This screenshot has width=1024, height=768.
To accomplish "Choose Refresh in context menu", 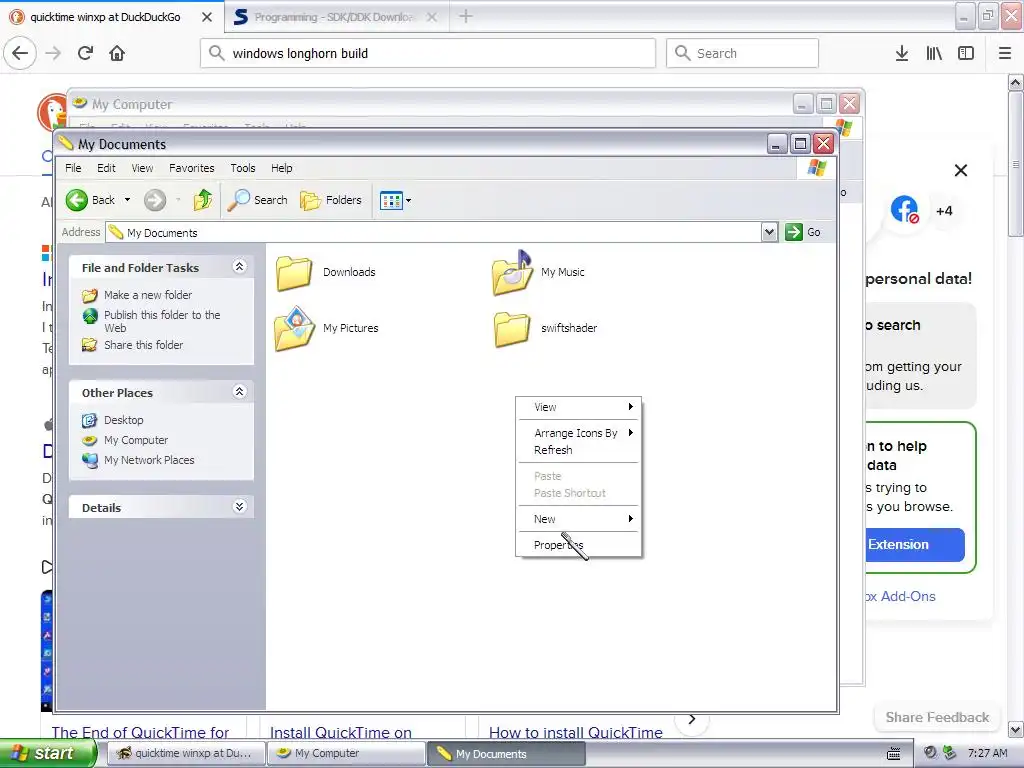I will (578, 450).
